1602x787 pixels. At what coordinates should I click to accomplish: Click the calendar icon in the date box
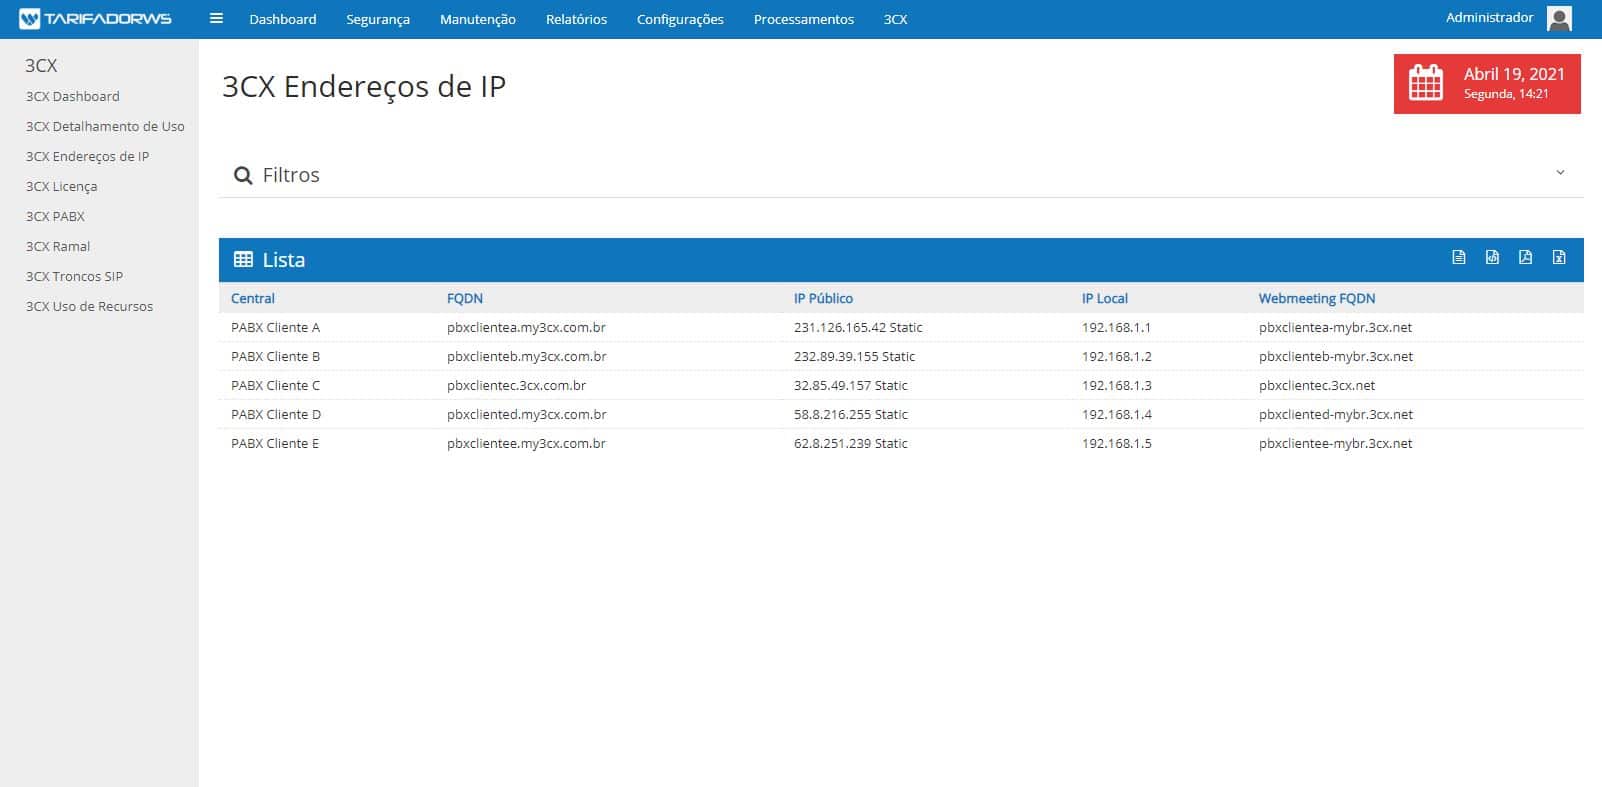click(1426, 83)
